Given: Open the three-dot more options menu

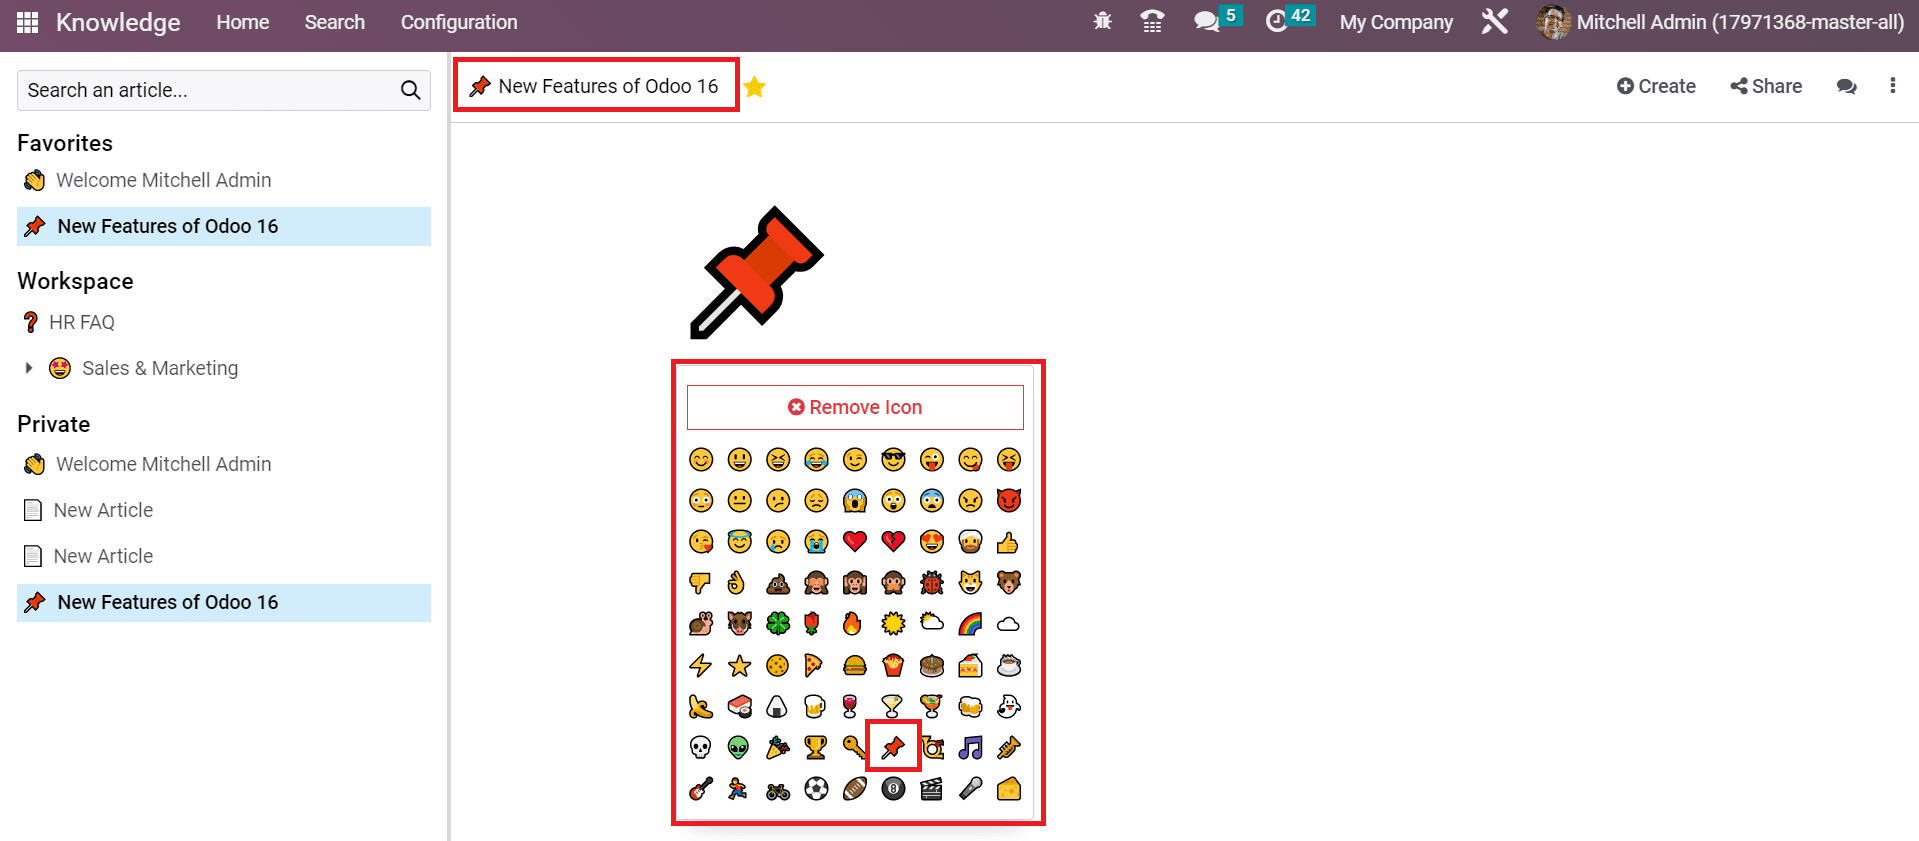Looking at the screenshot, I should tap(1893, 86).
